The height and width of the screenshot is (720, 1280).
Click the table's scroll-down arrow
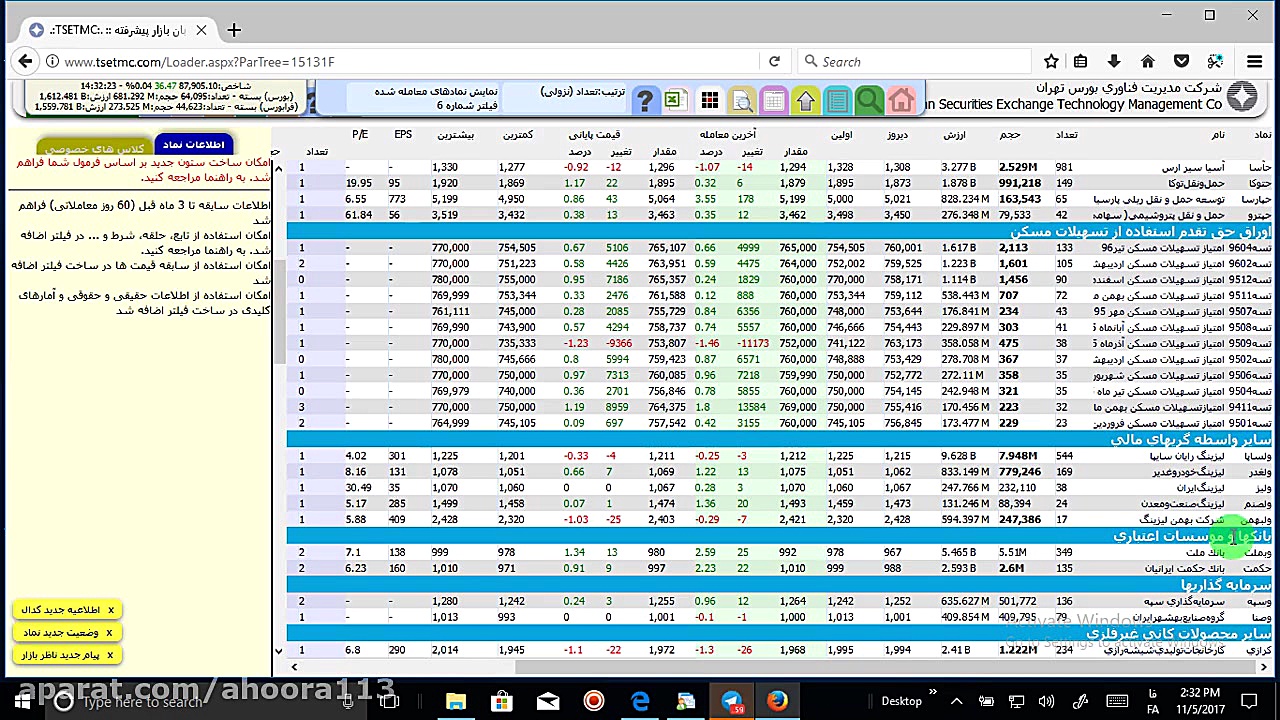[279, 651]
